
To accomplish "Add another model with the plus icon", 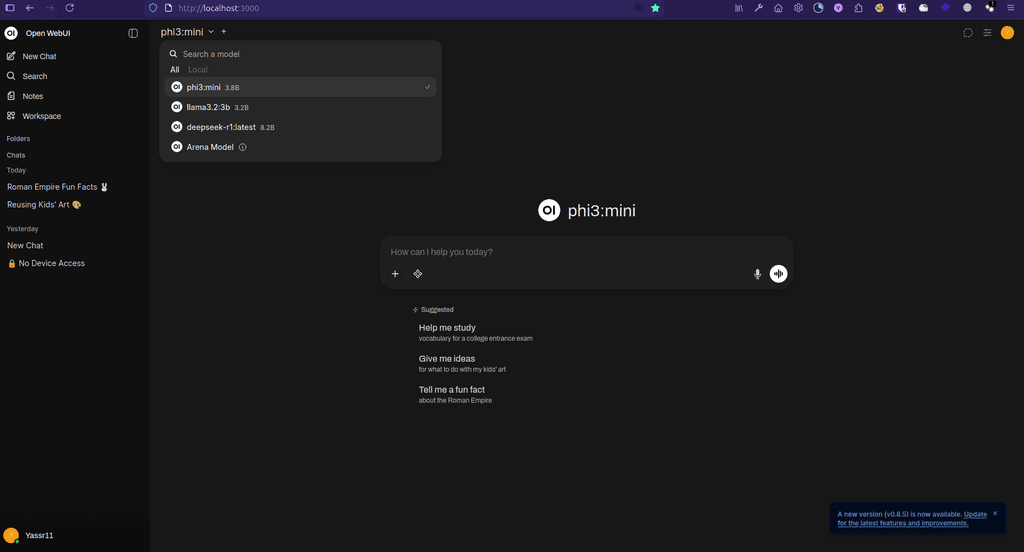I will coord(224,32).
